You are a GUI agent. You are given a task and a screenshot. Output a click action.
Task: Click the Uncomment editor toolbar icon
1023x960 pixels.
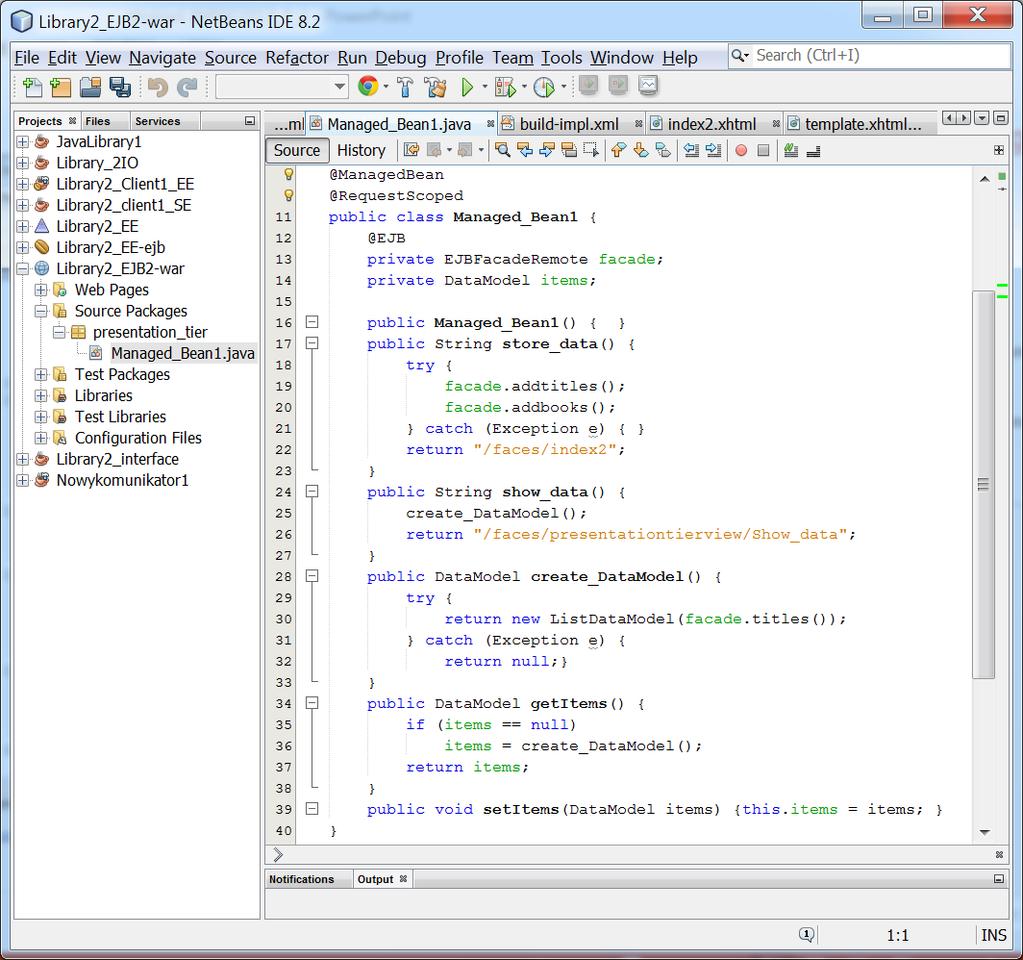tap(814, 150)
